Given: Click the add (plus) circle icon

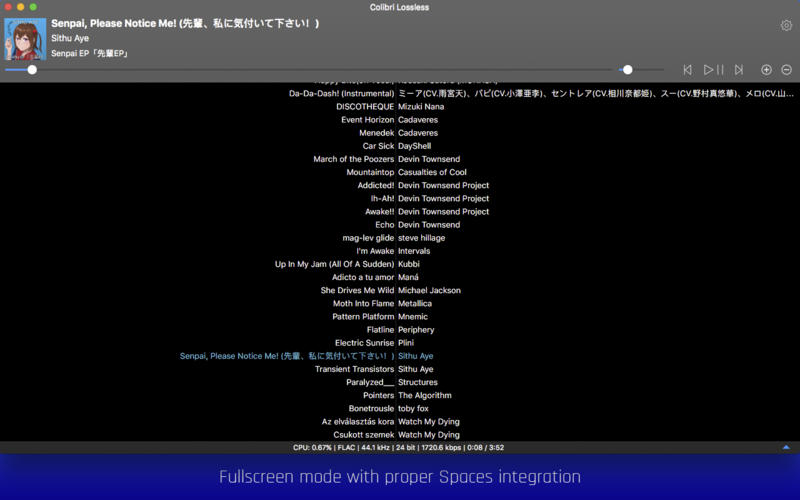Looking at the screenshot, I should click(x=766, y=70).
